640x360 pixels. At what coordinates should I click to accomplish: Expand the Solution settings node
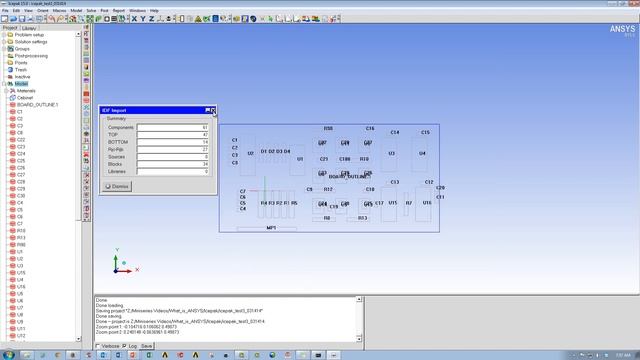[x=4, y=42]
